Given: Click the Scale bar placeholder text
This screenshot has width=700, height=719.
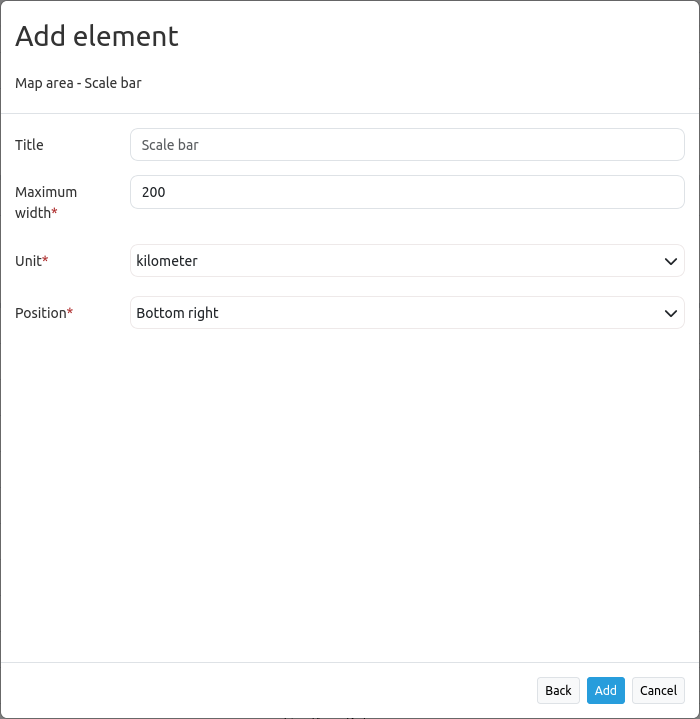Looking at the screenshot, I should (x=170, y=145).
